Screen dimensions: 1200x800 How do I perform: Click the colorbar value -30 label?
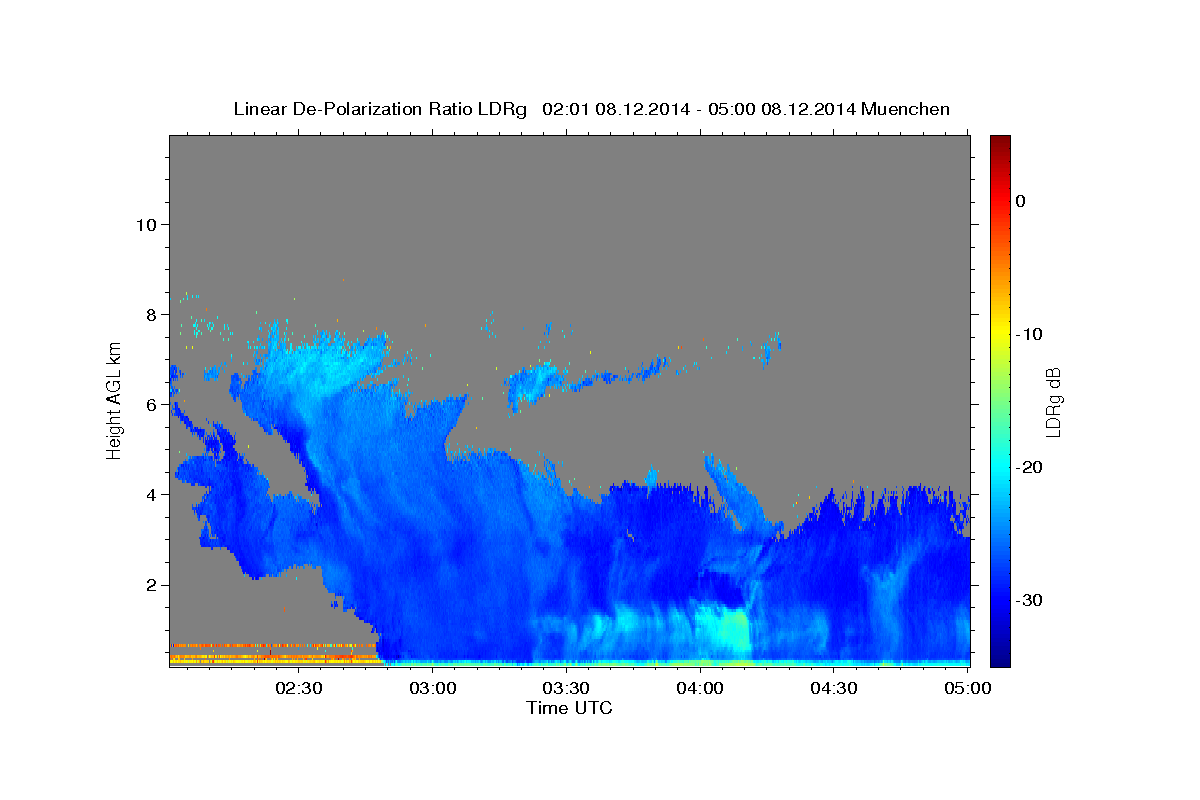coord(1029,600)
